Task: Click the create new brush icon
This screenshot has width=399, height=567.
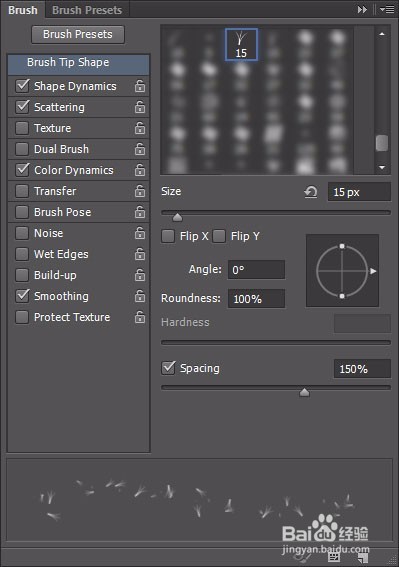Action: pyautogui.click(x=361, y=557)
